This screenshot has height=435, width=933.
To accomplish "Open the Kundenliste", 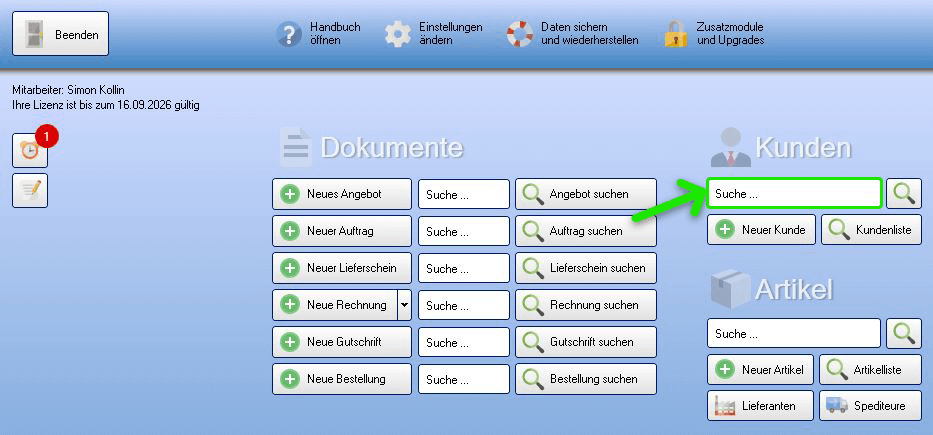I will 871,230.
